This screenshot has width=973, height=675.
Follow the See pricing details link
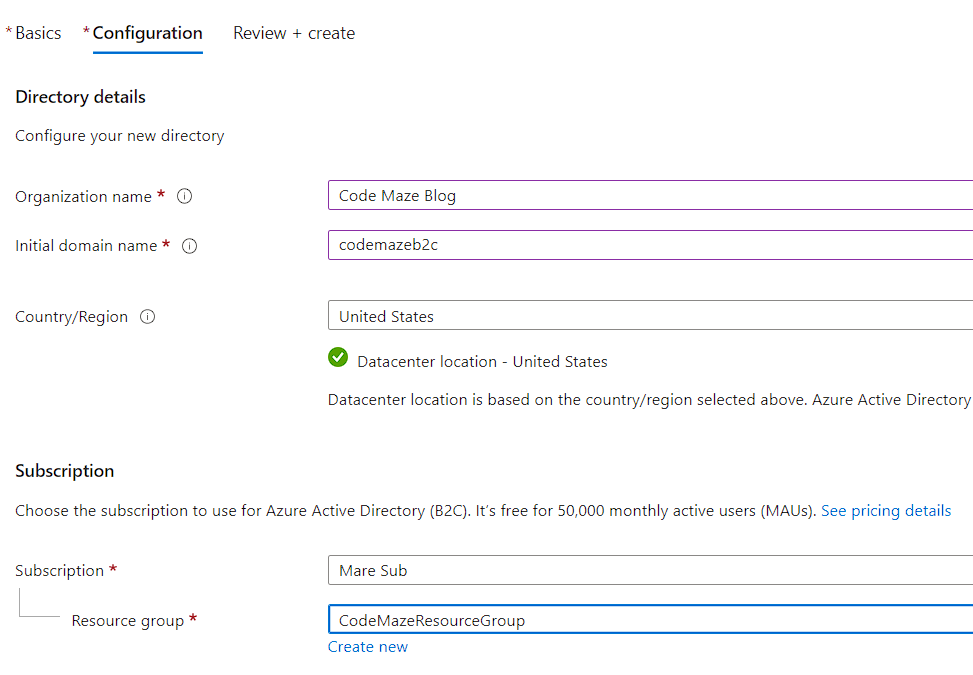886,511
